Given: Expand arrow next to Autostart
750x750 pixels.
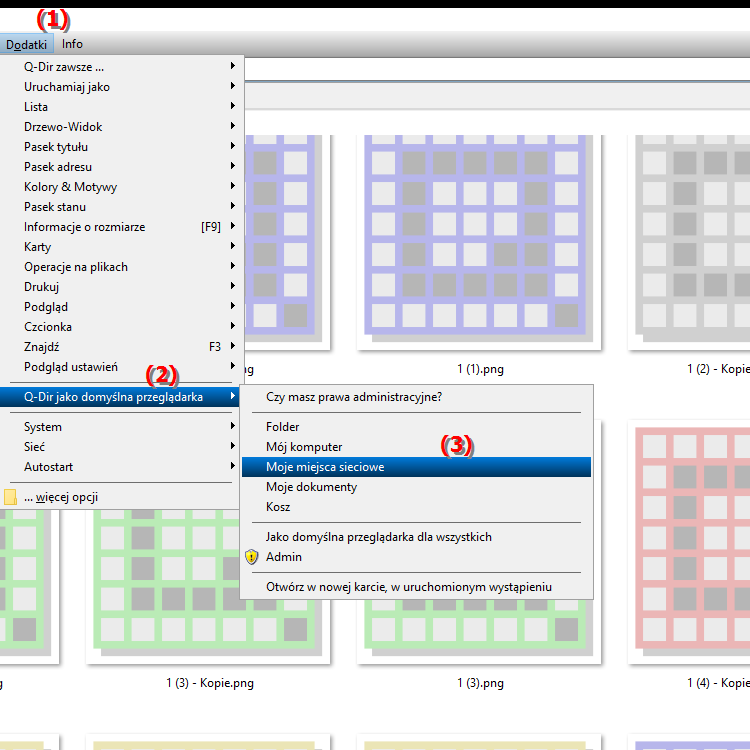Looking at the screenshot, I should point(232,465).
